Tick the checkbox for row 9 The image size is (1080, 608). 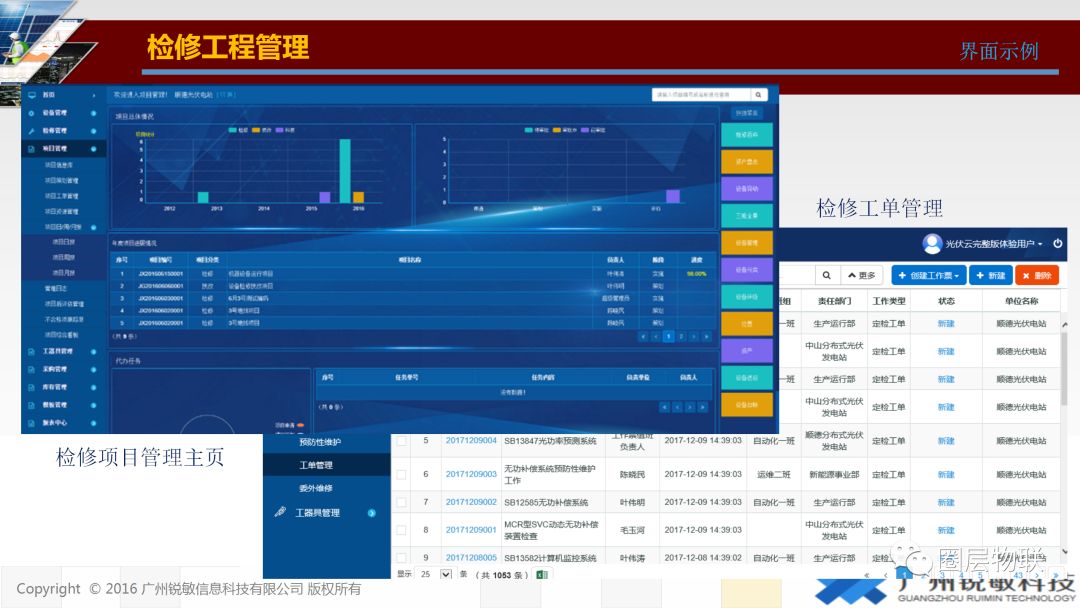pos(402,558)
